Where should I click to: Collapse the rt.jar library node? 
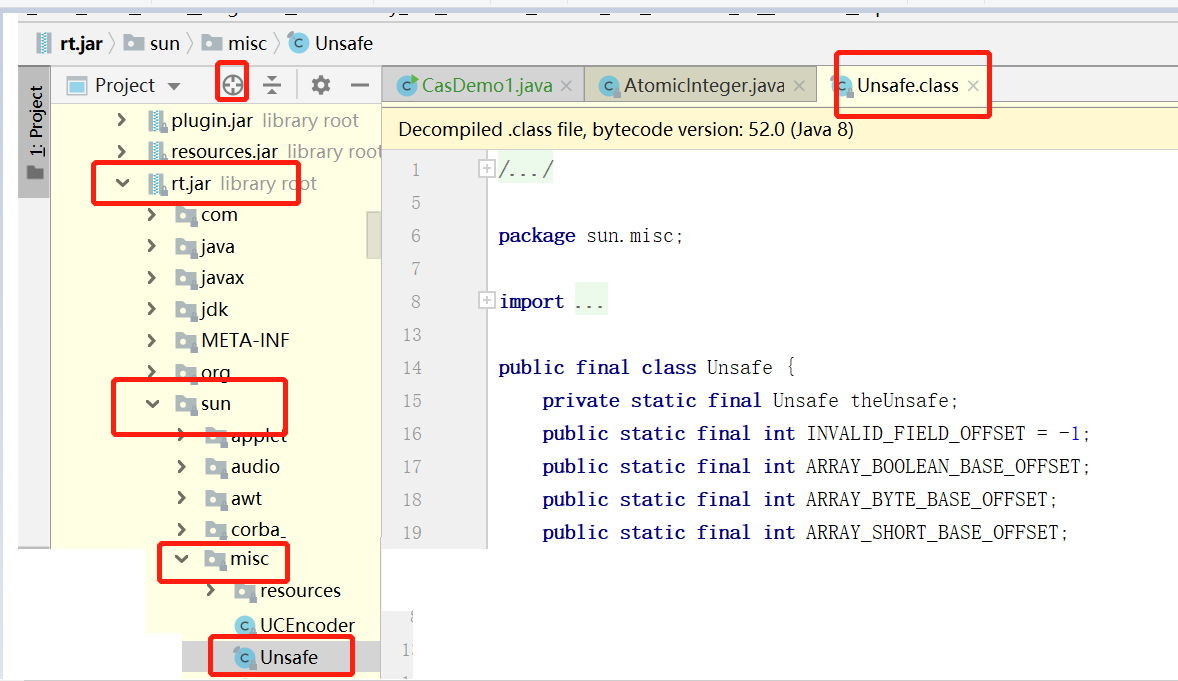point(123,183)
